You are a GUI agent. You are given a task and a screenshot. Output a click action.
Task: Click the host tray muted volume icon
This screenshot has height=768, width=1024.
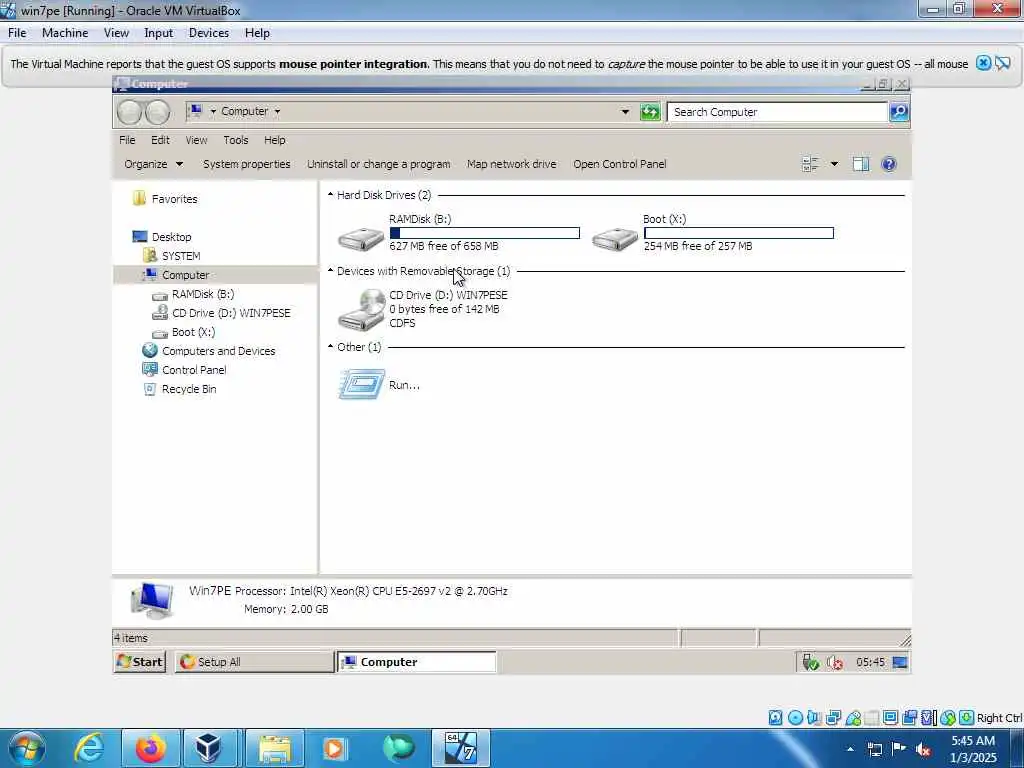[x=923, y=750]
